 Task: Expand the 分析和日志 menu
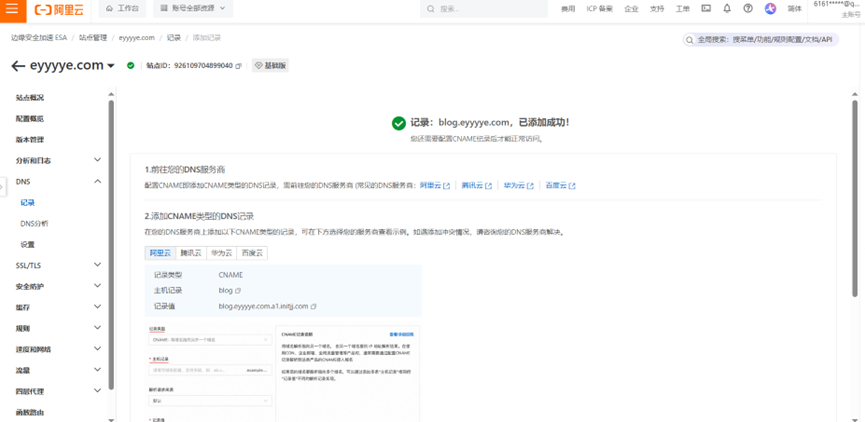coord(98,160)
